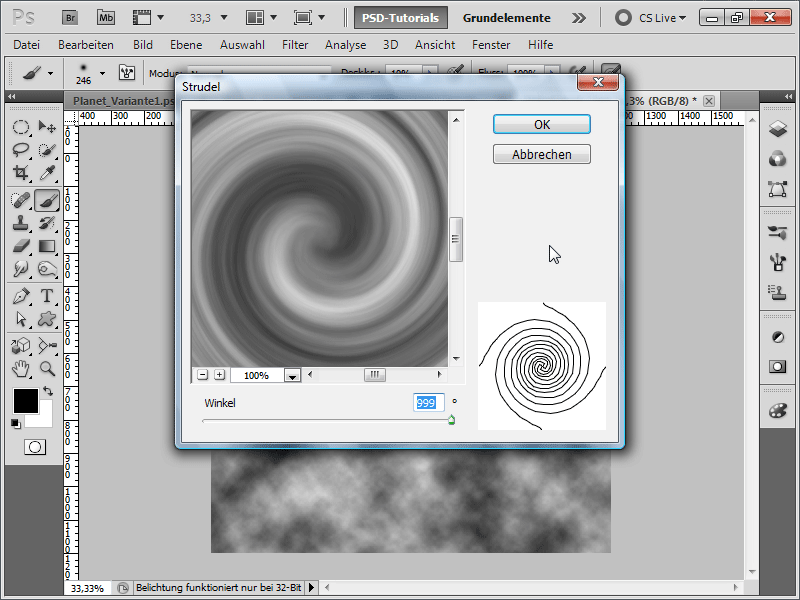The height and width of the screenshot is (600, 800).
Task: Toggle the Brush panel button
Action: 127,72
